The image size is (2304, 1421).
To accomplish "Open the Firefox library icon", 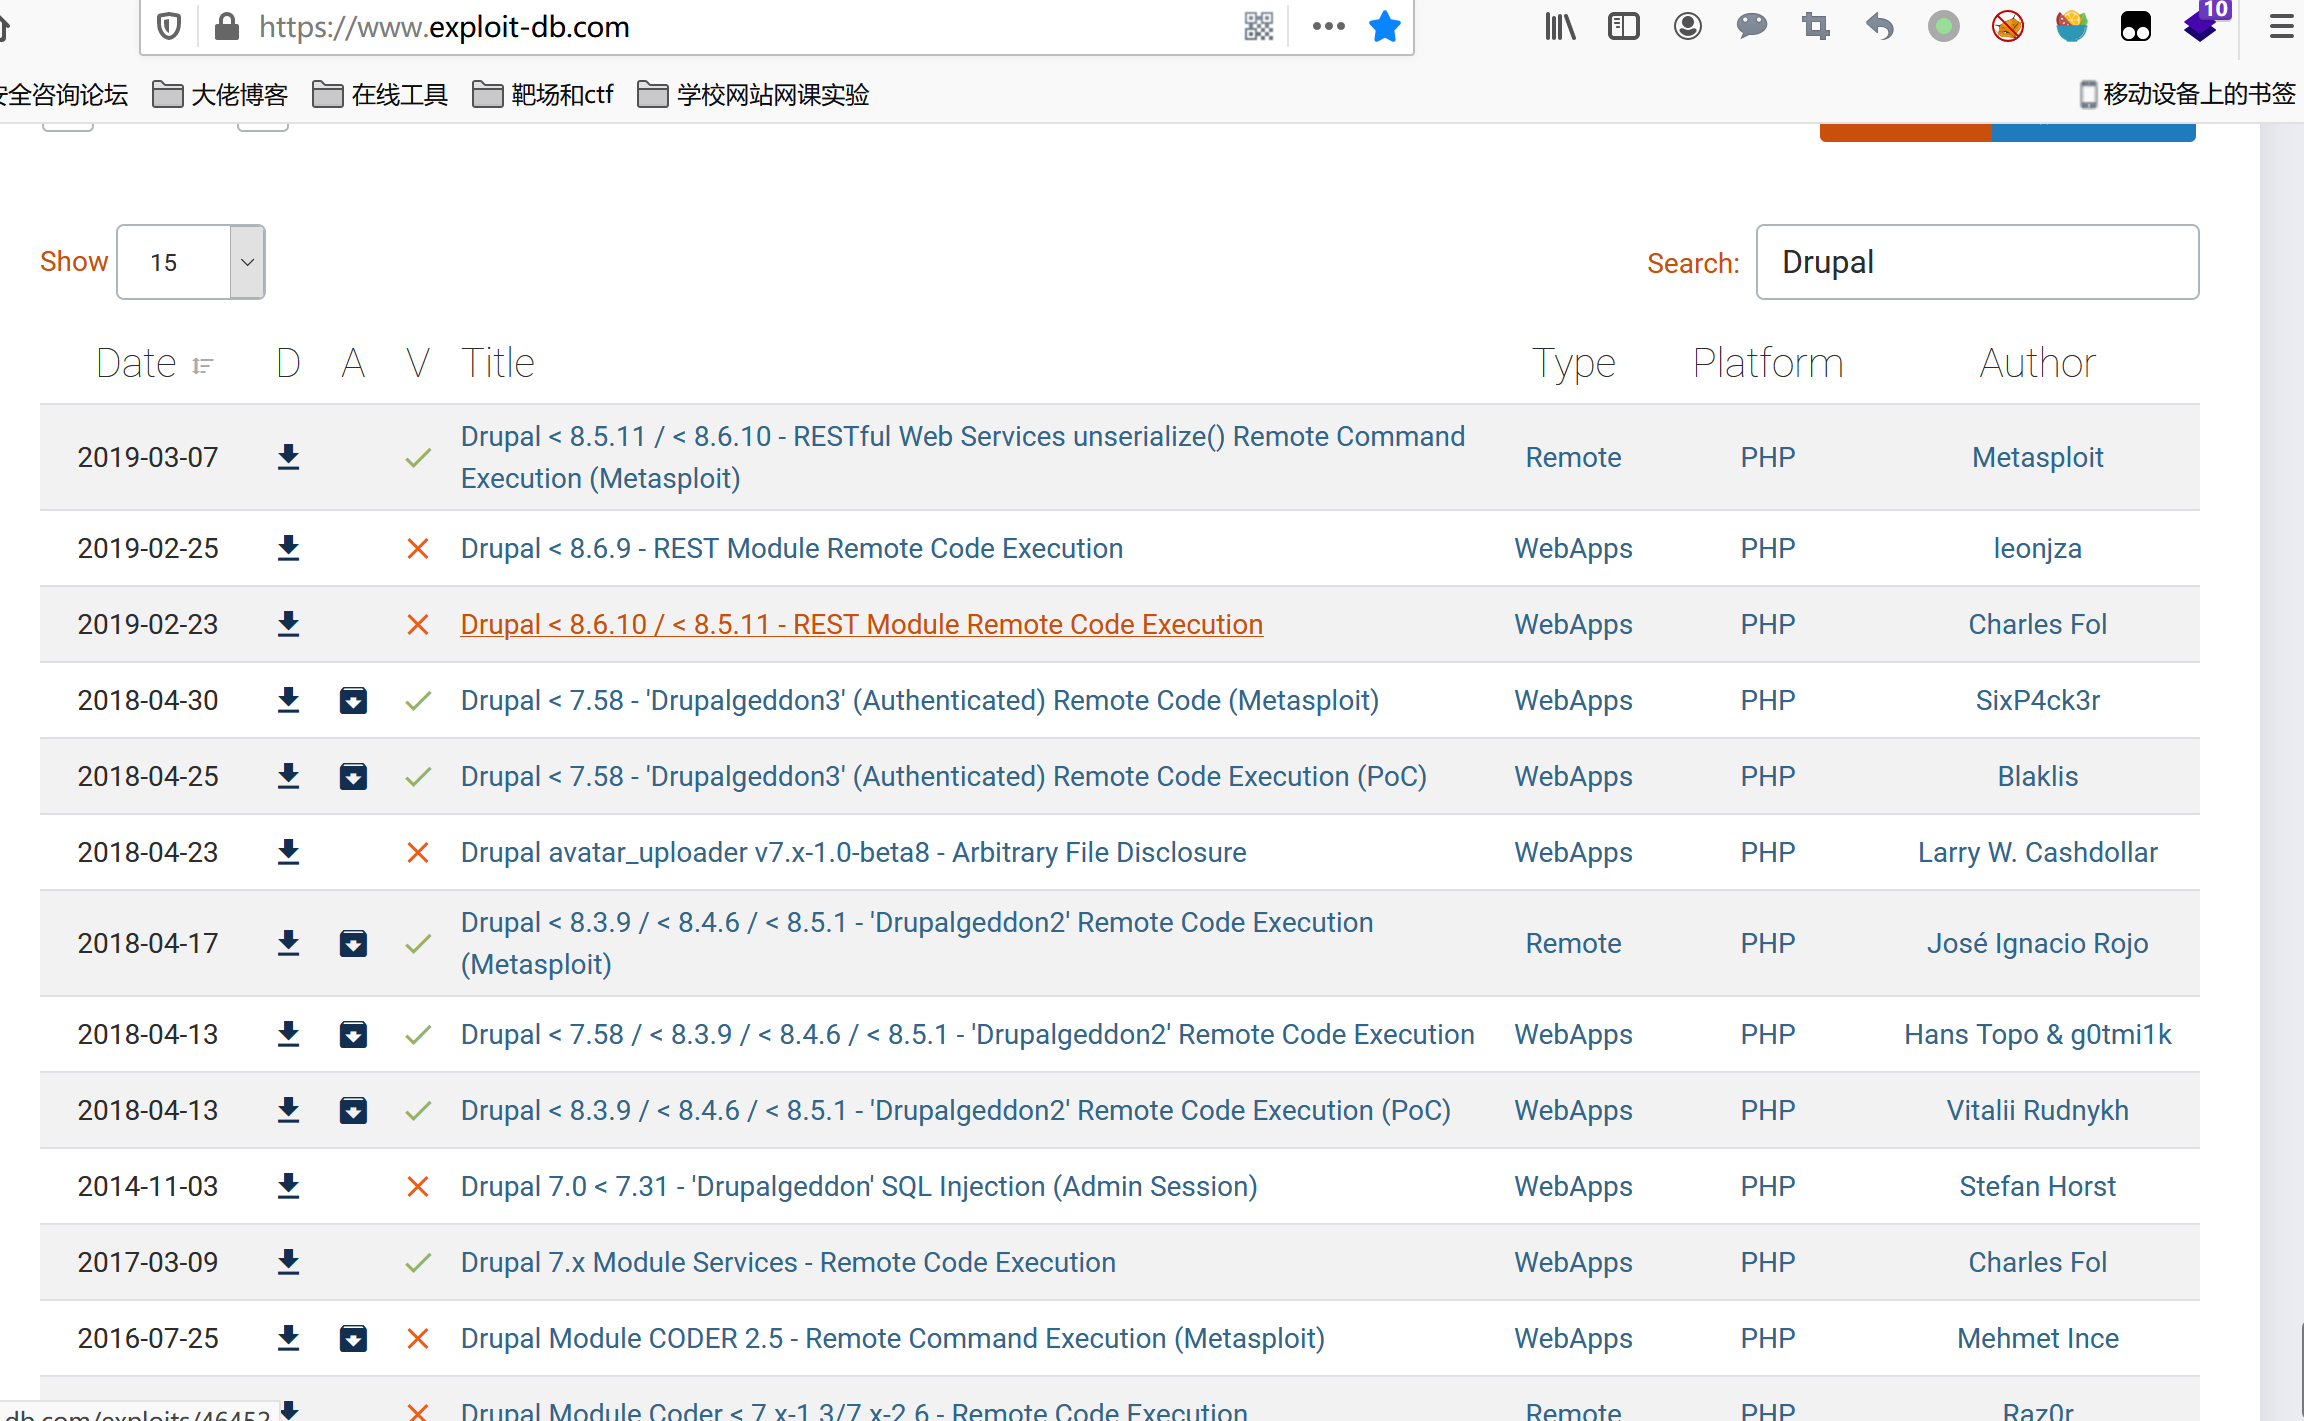I will (1560, 27).
